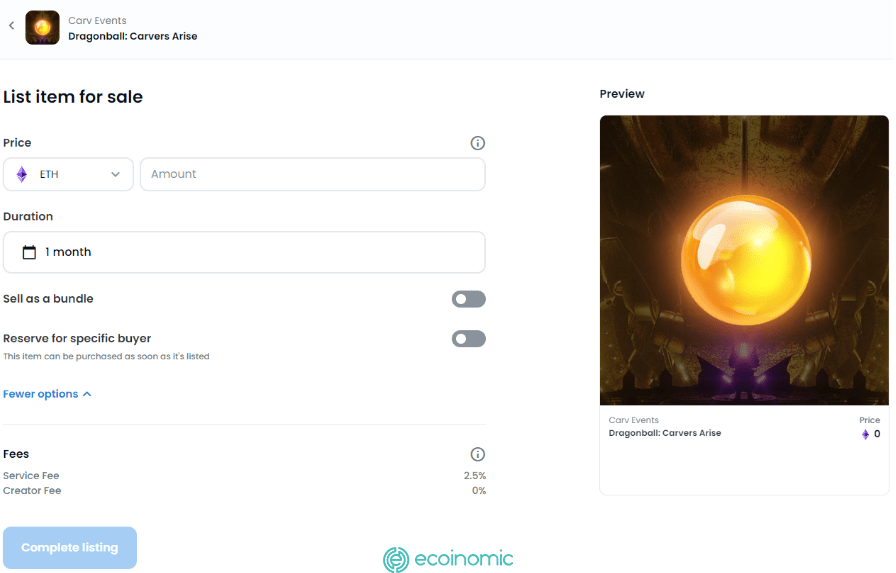Enable the Sell as a bundle toggle

(469, 299)
